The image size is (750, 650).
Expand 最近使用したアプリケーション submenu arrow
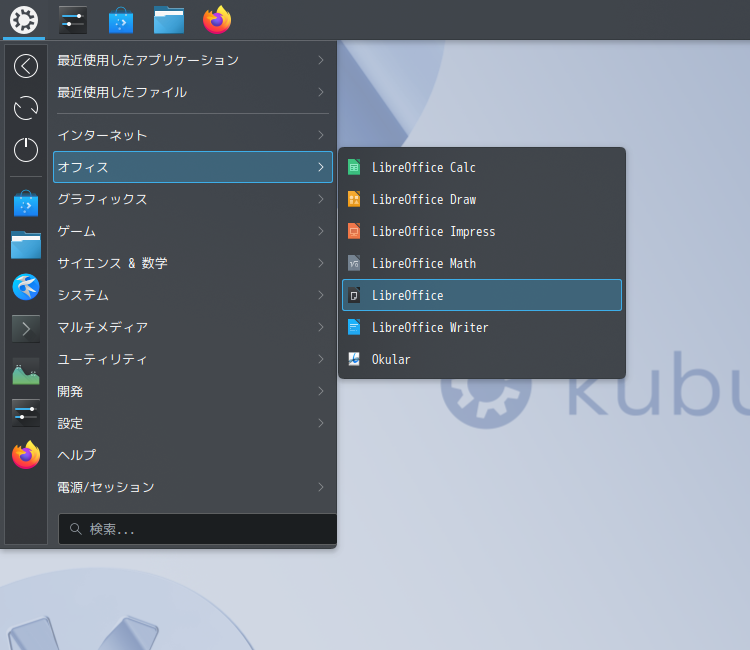pos(321,60)
